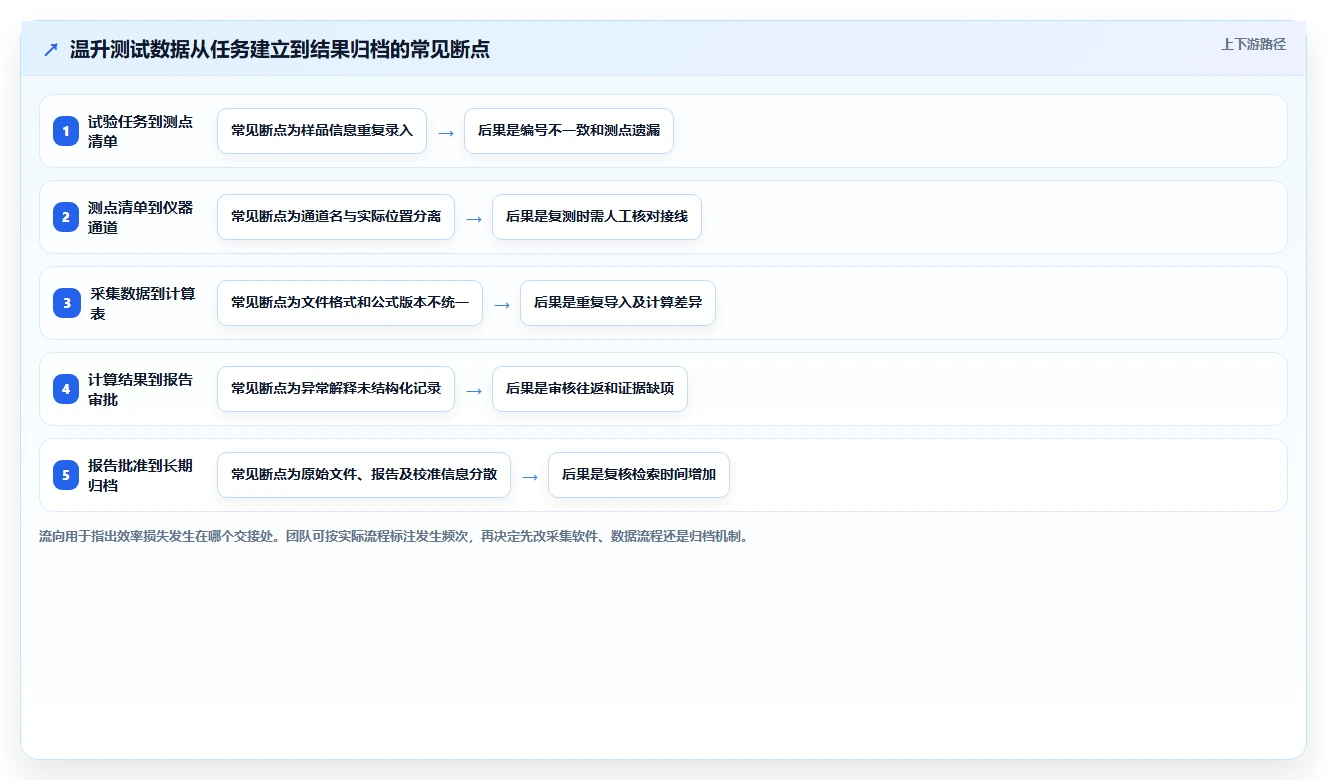Click the step label 采集数据到计算表
Image resolution: width=1327 pixels, height=780 pixels.
tap(142, 303)
